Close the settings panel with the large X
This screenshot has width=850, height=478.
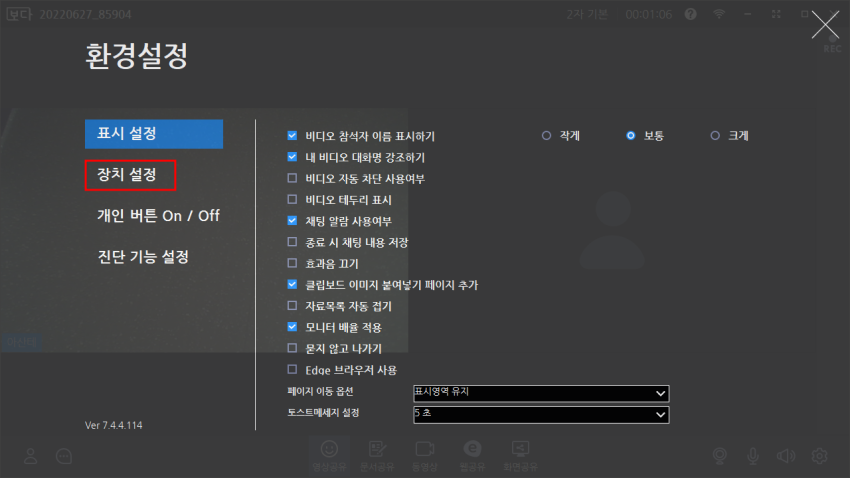(x=825, y=25)
